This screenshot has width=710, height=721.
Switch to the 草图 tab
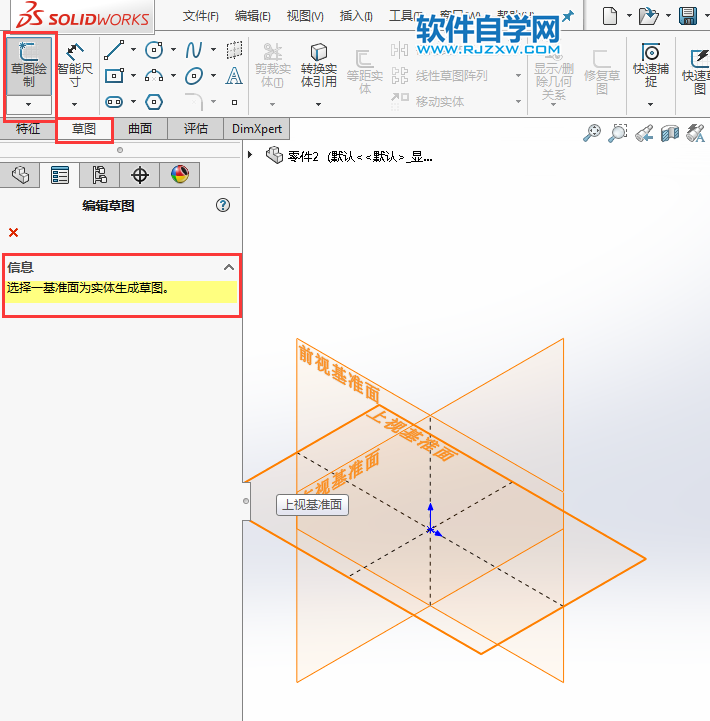coord(84,128)
